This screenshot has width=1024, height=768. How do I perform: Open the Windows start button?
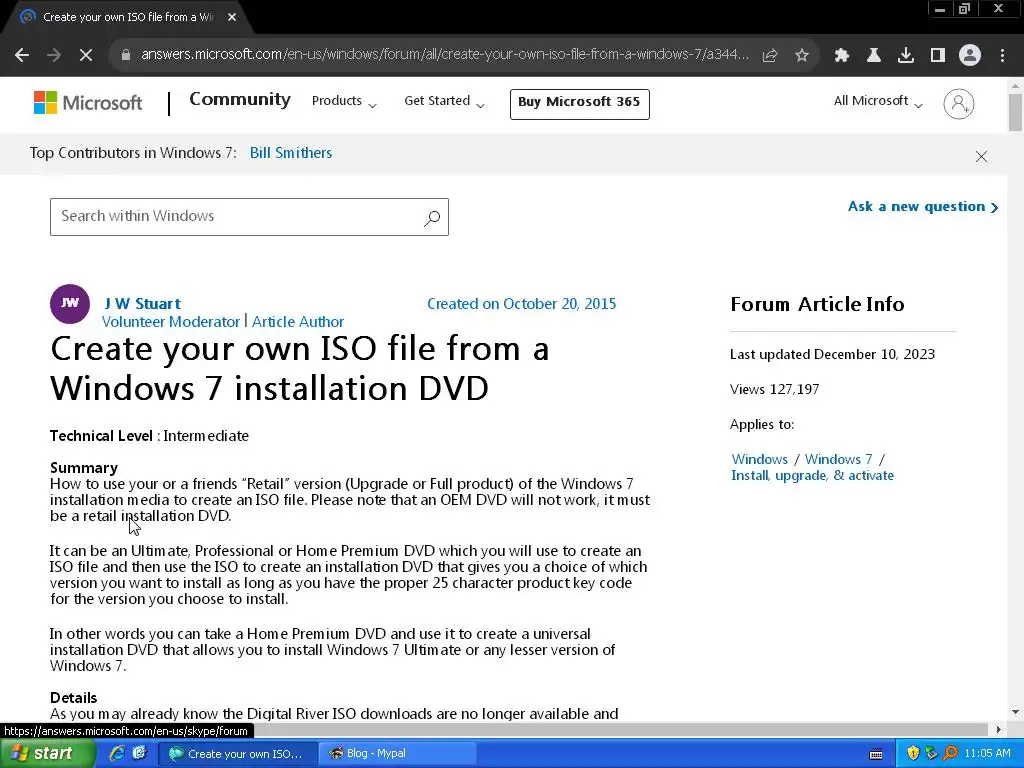48,754
